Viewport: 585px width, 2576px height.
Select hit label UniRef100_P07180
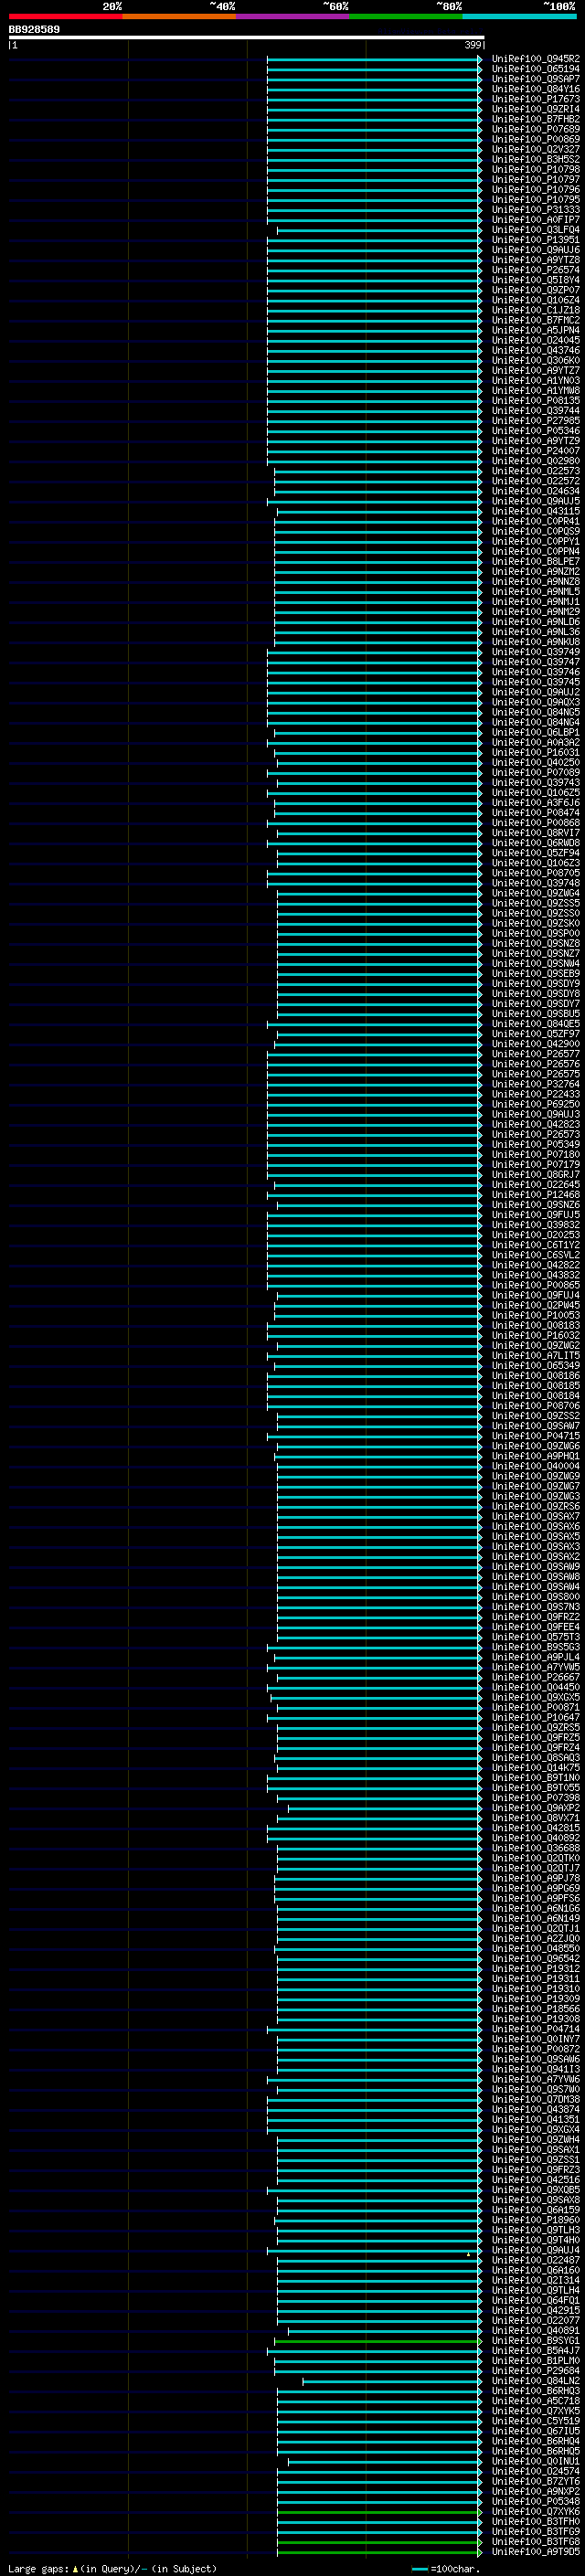tap(535, 1155)
